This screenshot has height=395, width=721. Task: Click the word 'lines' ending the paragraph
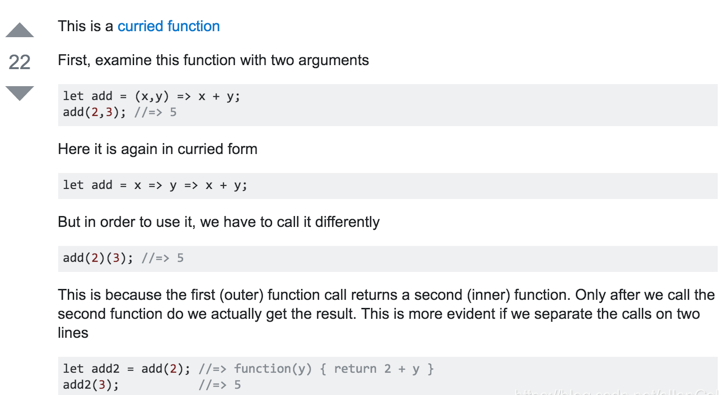(x=73, y=332)
